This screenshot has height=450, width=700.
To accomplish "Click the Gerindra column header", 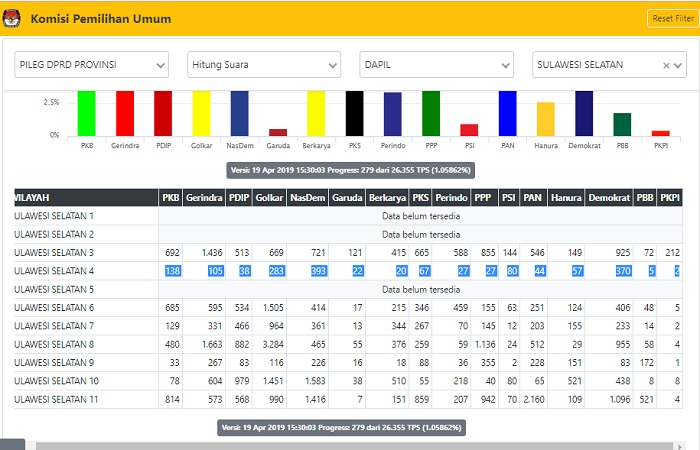I will pos(203,198).
